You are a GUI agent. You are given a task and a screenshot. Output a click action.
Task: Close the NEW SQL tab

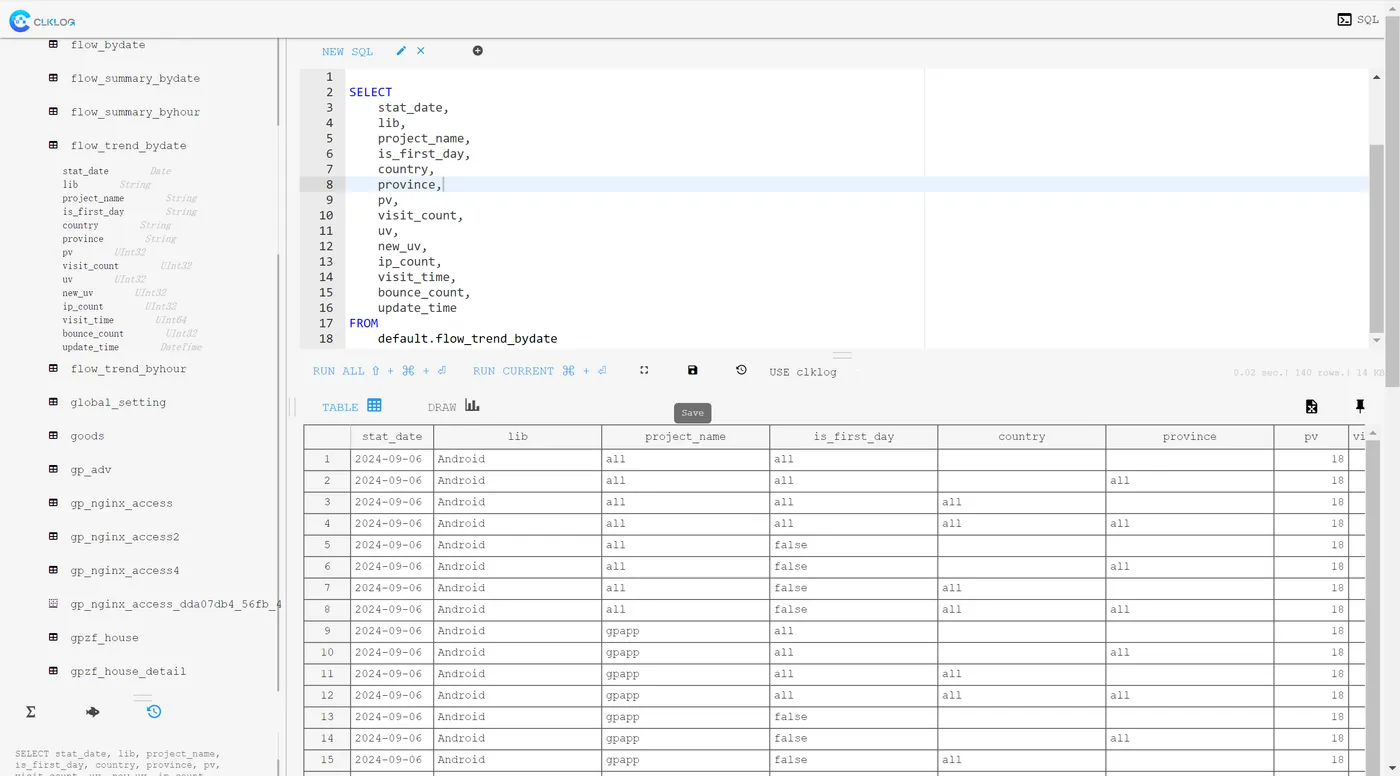point(421,51)
